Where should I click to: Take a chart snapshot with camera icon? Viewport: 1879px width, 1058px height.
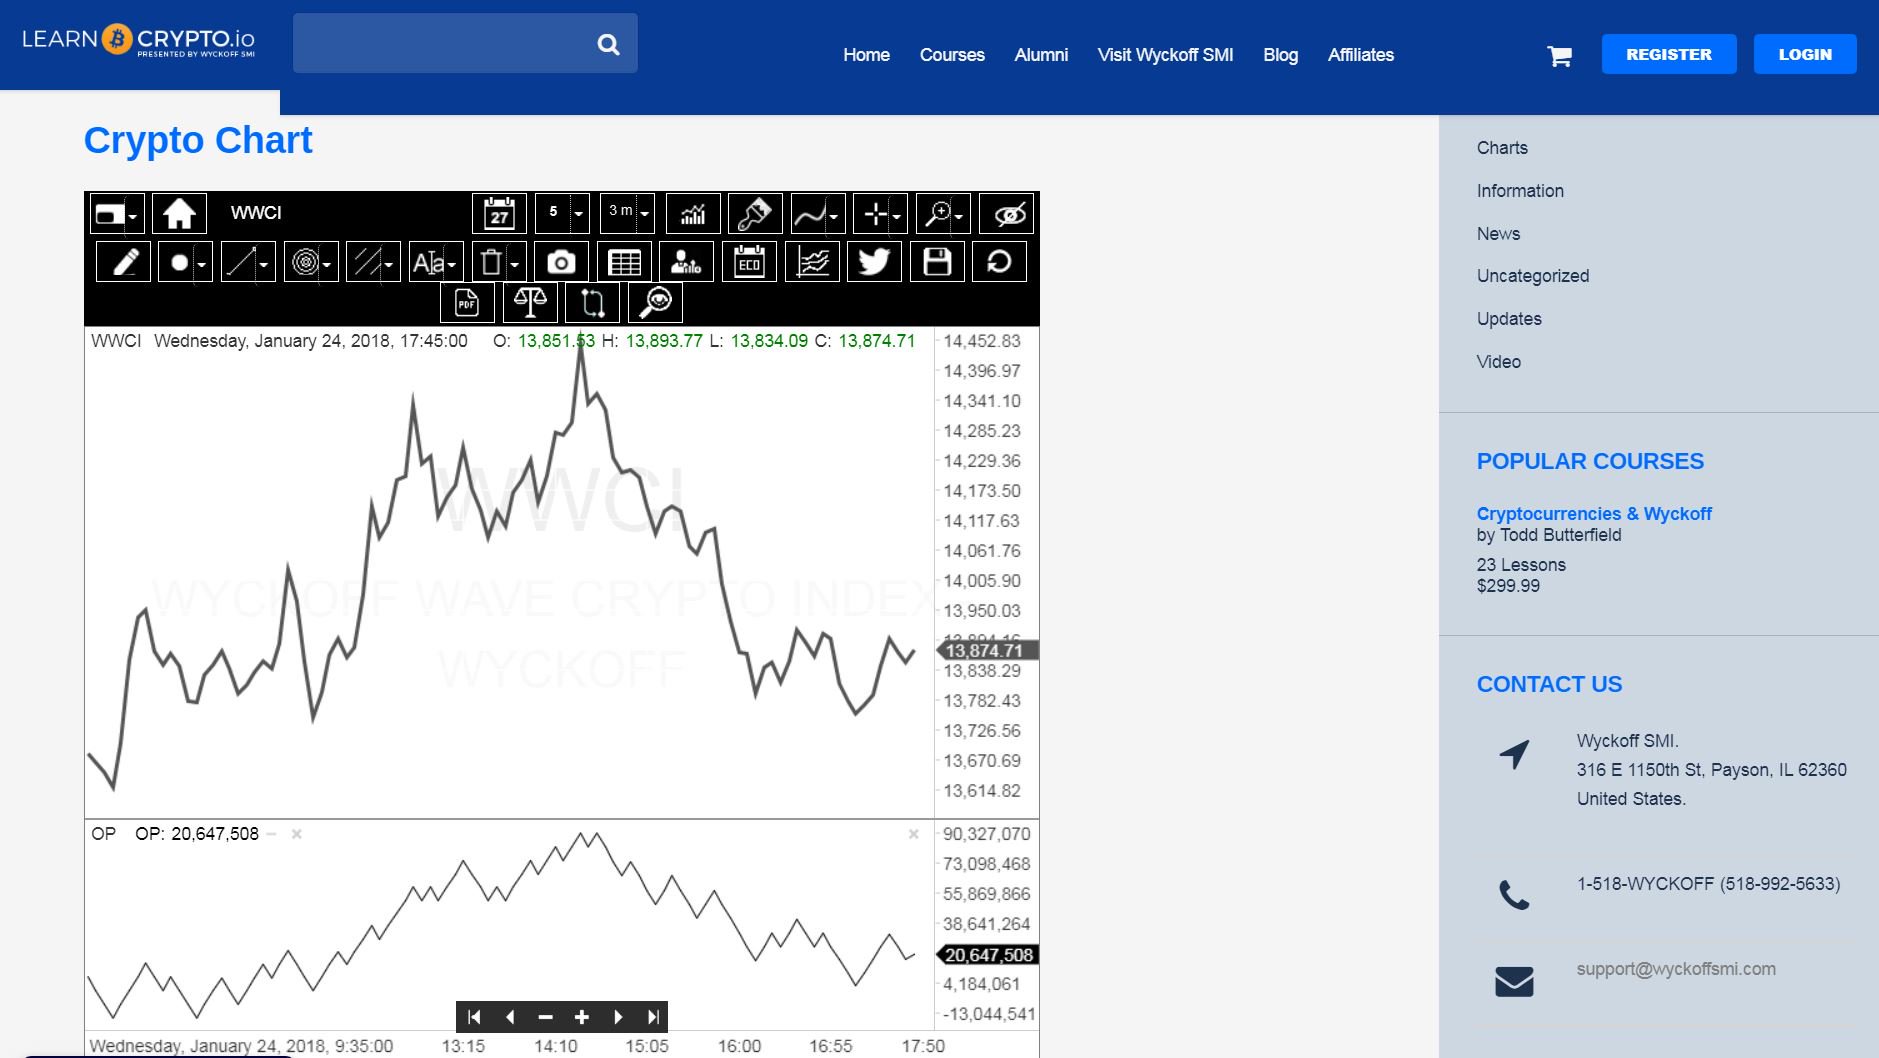[x=561, y=262]
